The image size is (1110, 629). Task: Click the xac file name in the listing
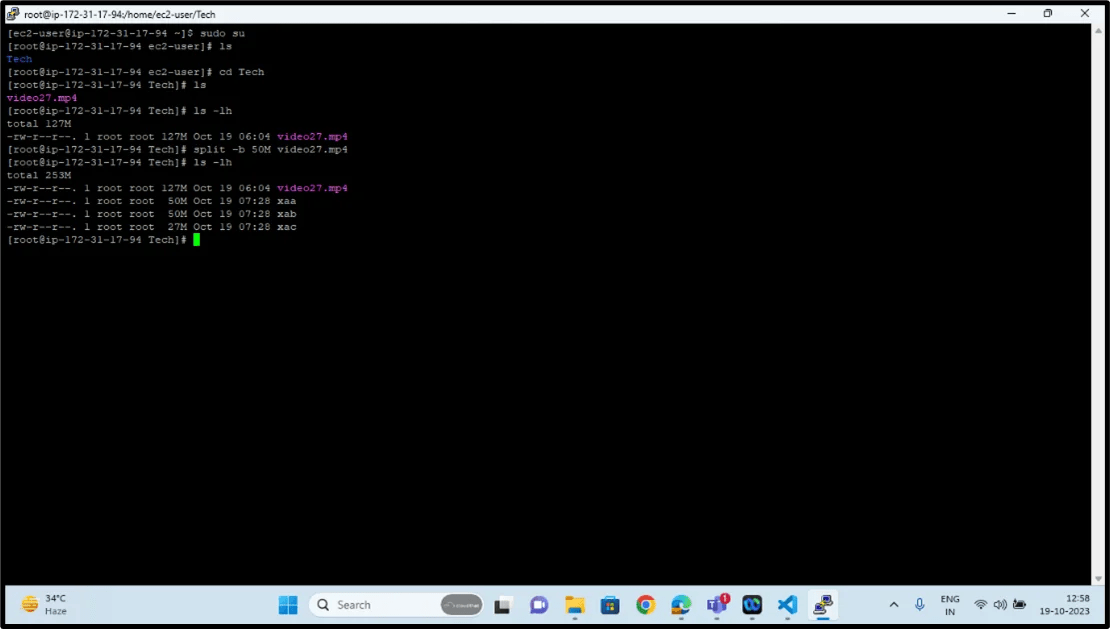coord(287,226)
